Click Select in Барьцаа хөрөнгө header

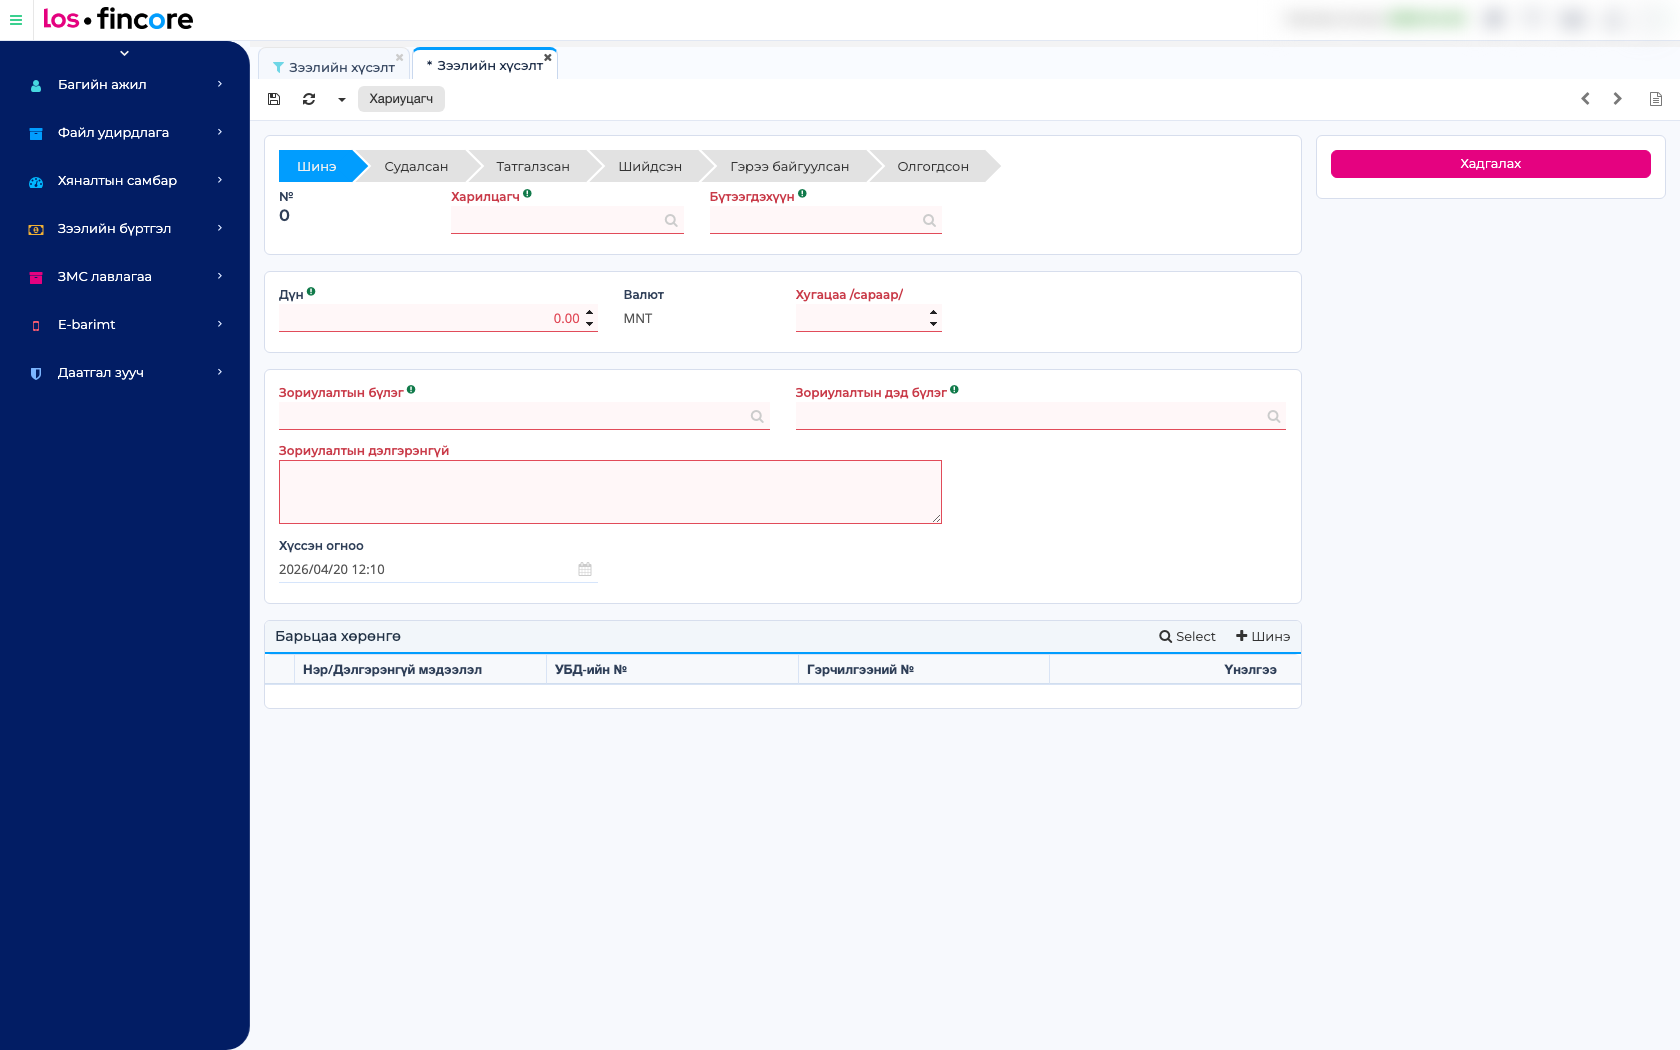point(1187,637)
